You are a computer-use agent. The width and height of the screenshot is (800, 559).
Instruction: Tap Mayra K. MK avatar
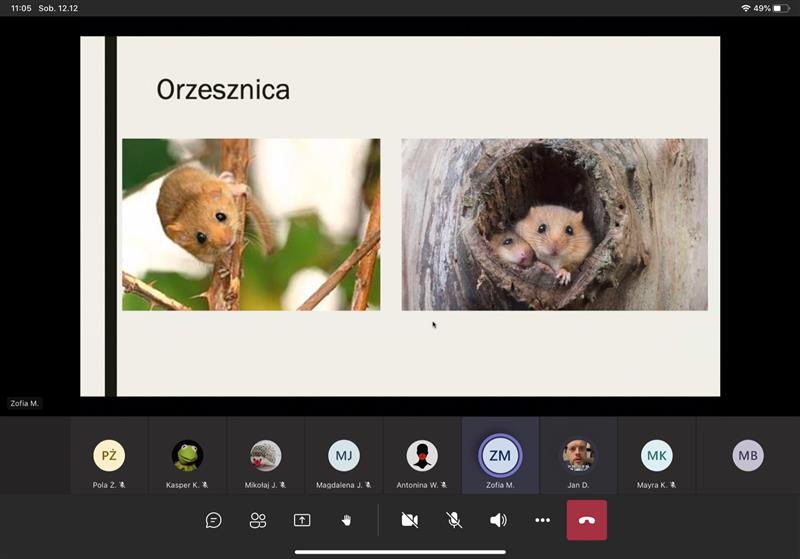point(656,456)
